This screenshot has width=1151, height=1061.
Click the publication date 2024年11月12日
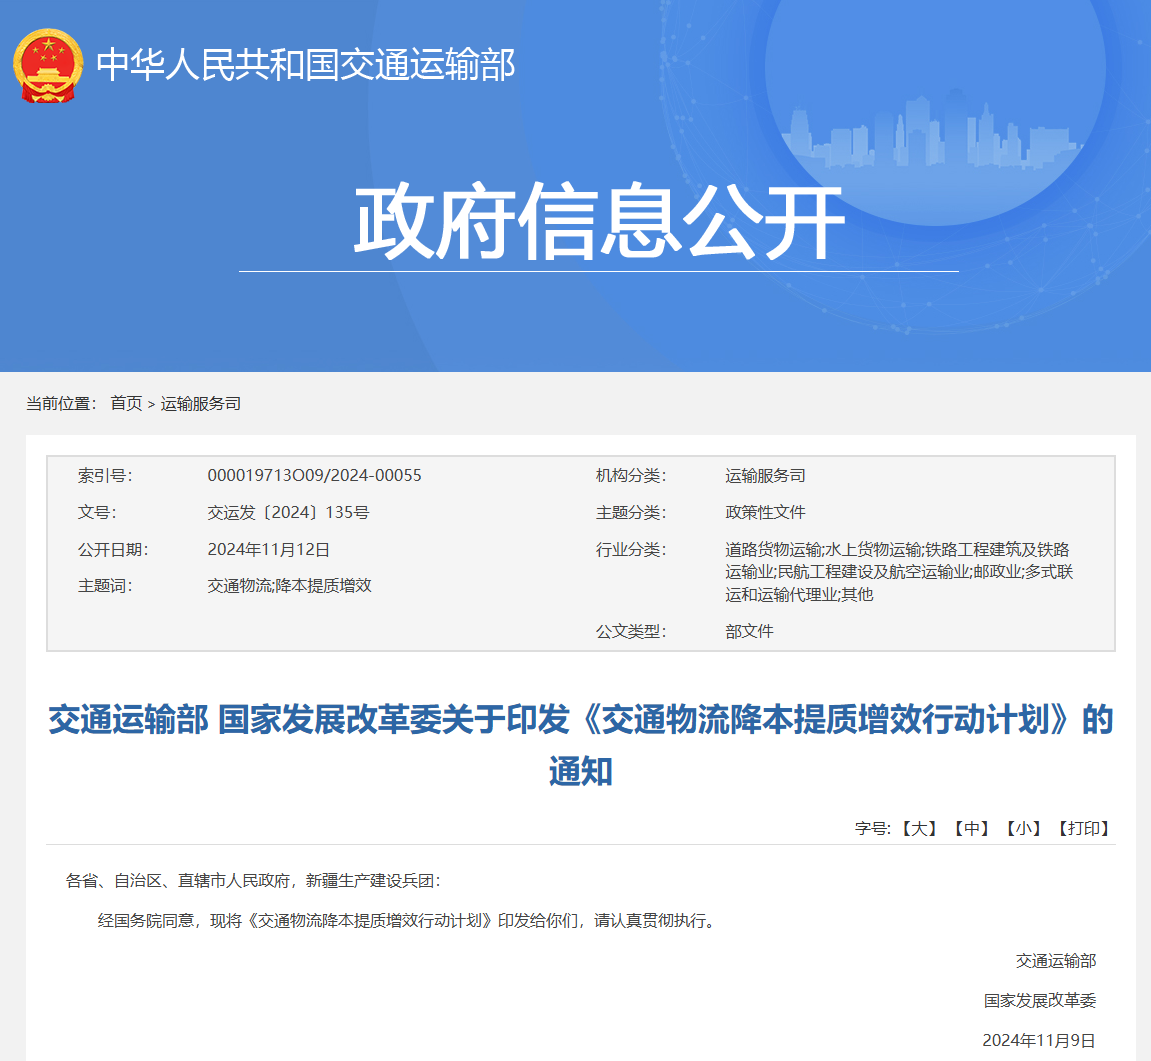pyautogui.click(x=268, y=549)
